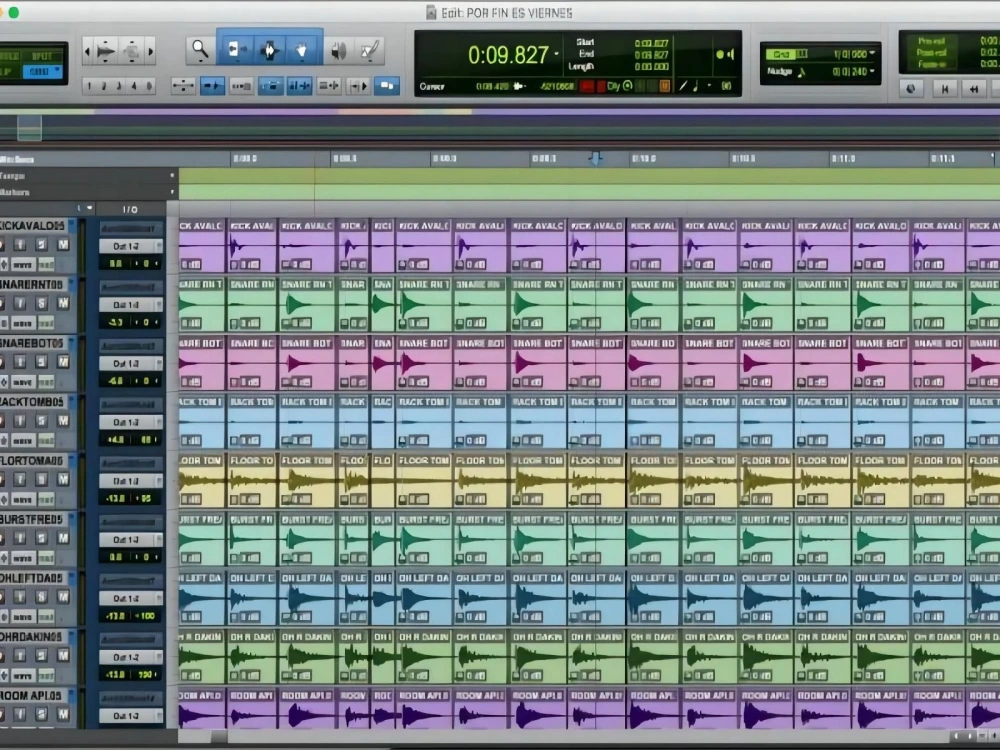
Task: Select the Selector tool
Action: [x=269, y=49]
